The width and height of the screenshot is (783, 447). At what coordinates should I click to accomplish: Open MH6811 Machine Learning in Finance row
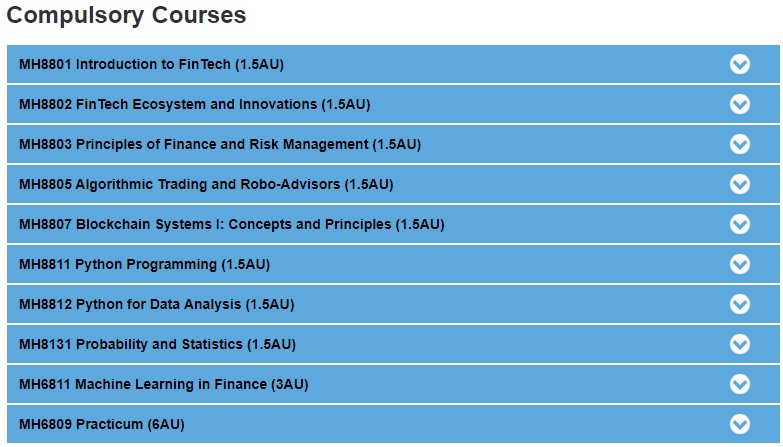[163, 385]
